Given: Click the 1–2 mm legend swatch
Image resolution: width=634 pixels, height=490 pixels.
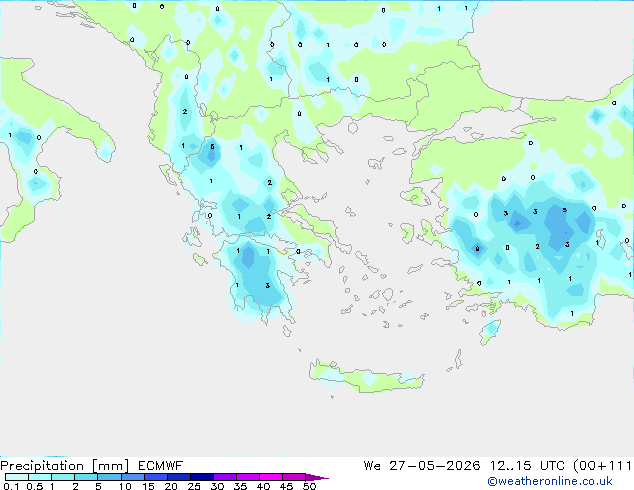Looking at the screenshot, I should [x=63, y=477].
